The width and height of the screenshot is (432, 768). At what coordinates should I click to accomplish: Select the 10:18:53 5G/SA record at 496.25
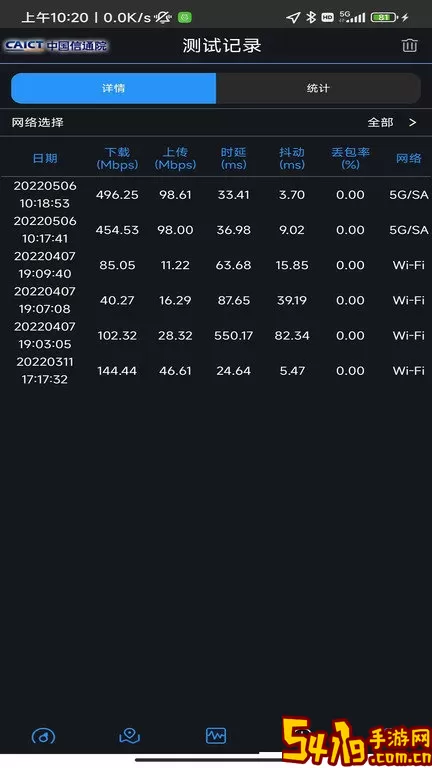point(216,194)
